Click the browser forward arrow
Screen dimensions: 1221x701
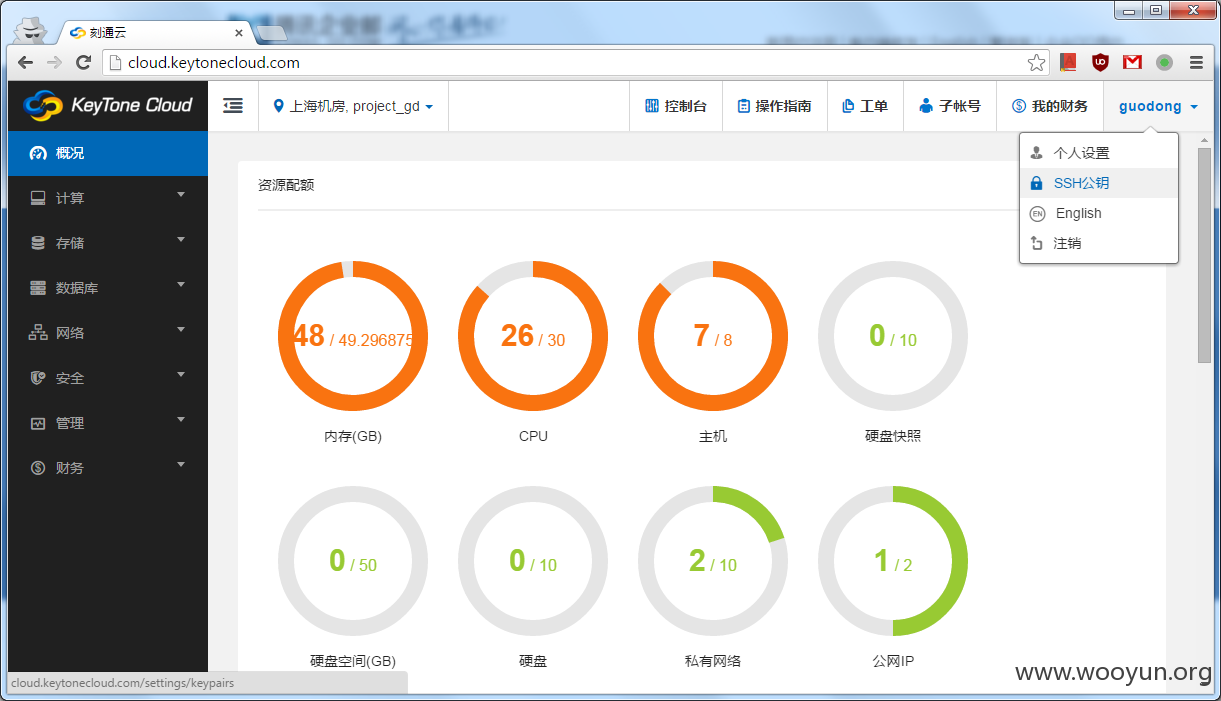pyautogui.click(x=54, y=62)
